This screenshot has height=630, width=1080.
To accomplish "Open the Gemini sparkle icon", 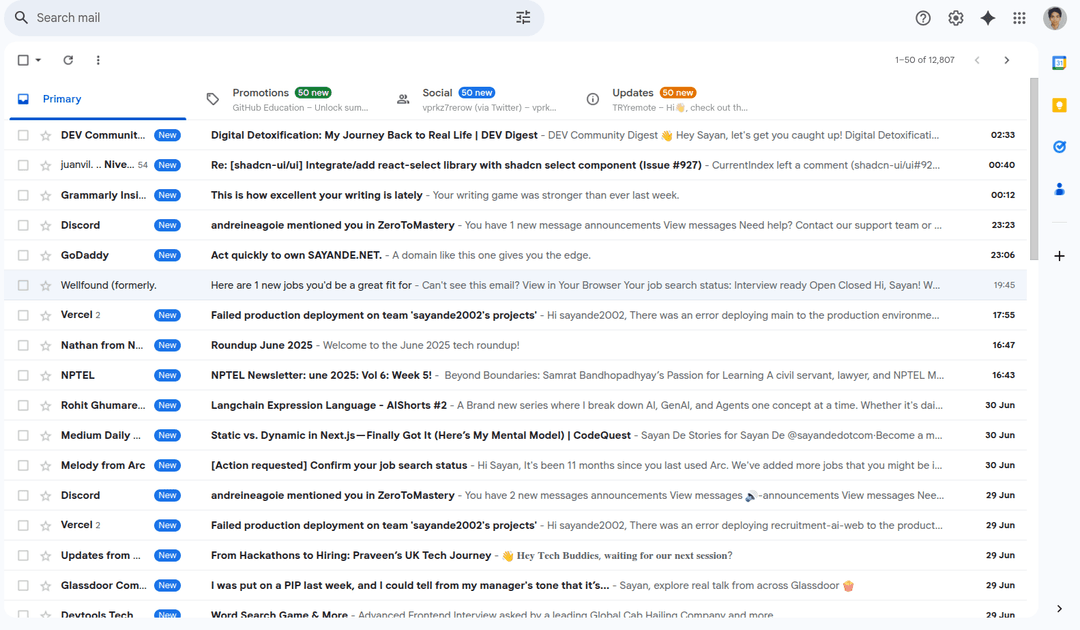I will [x=988, y=17].
